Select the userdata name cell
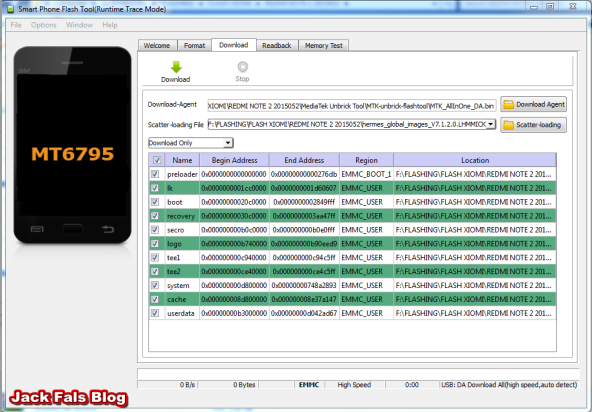 (x=182, y=313)
